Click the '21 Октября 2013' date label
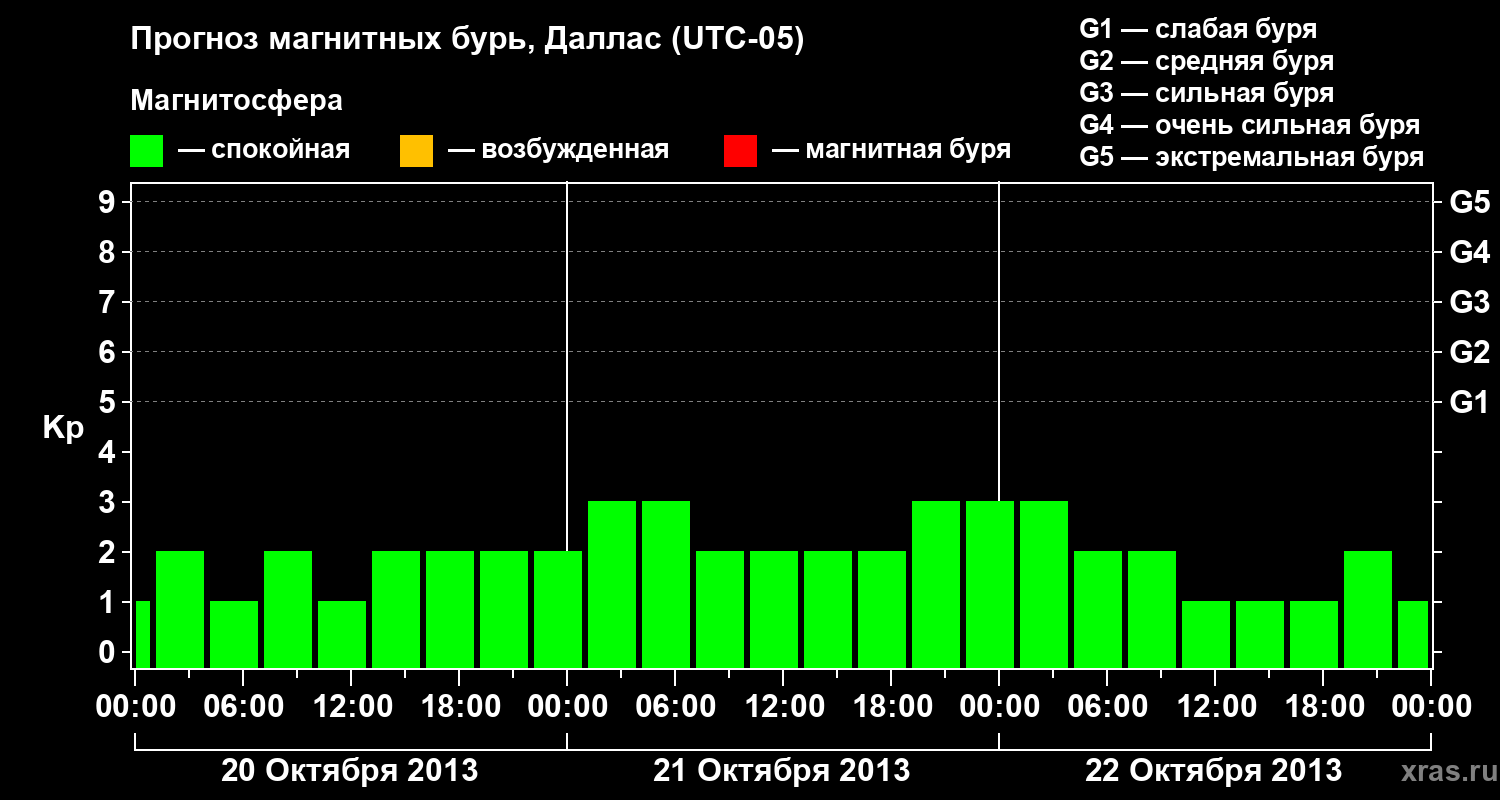 (x=781, y=771)
